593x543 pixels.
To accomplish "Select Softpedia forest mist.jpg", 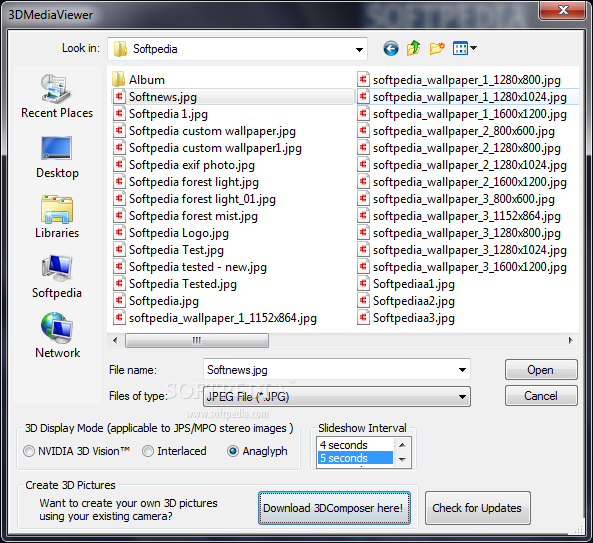I will (x=193, y=216).
